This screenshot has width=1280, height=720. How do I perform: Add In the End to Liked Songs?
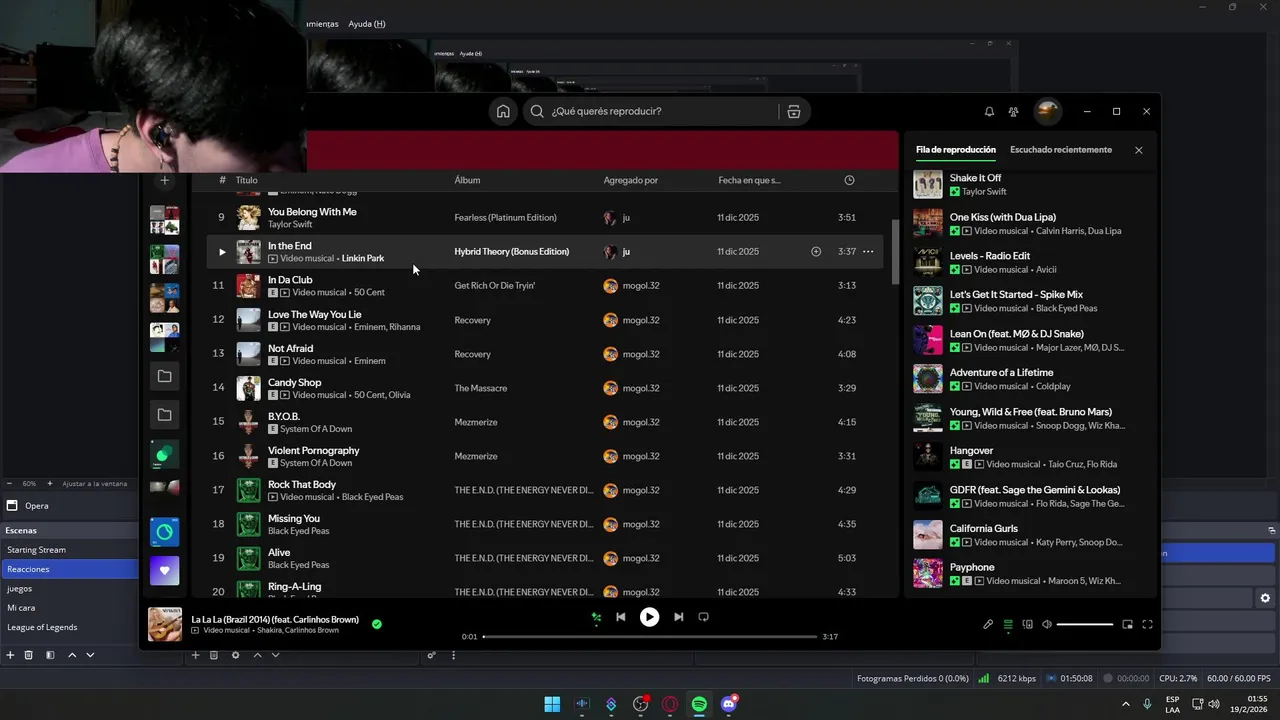point(816,252)
